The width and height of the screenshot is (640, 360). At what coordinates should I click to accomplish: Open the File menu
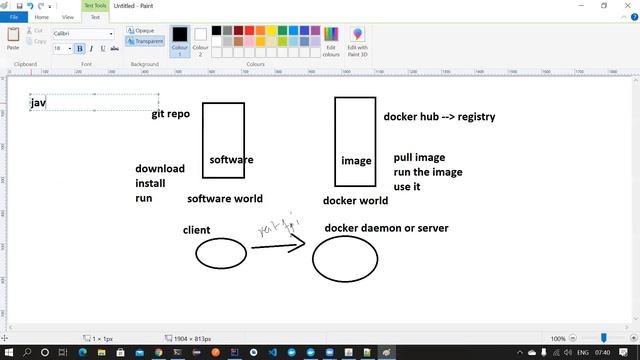click(x=14, y=17)
